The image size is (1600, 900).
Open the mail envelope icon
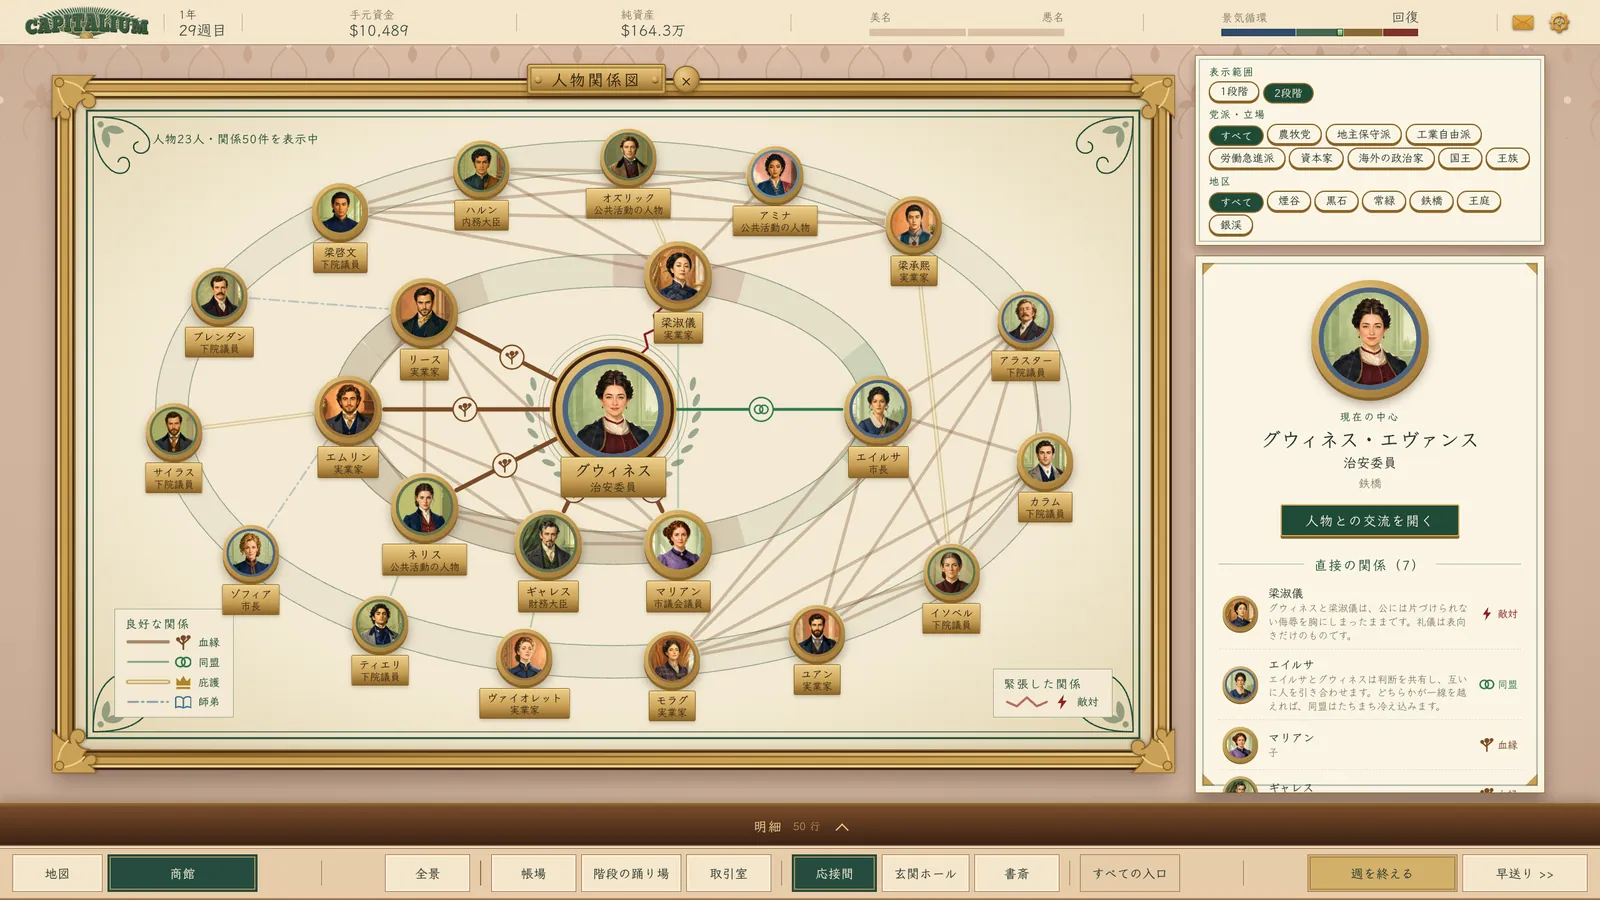coord(1522,22)
